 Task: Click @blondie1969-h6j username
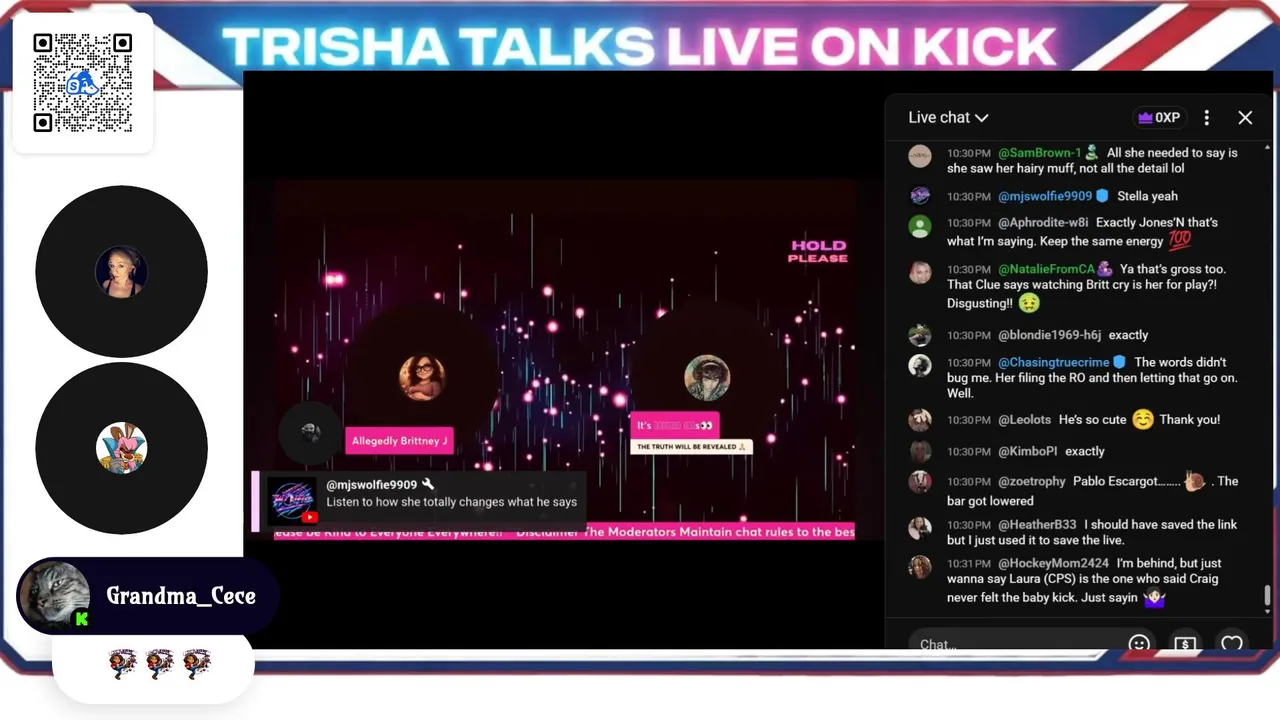click(x=1050, y=335)
